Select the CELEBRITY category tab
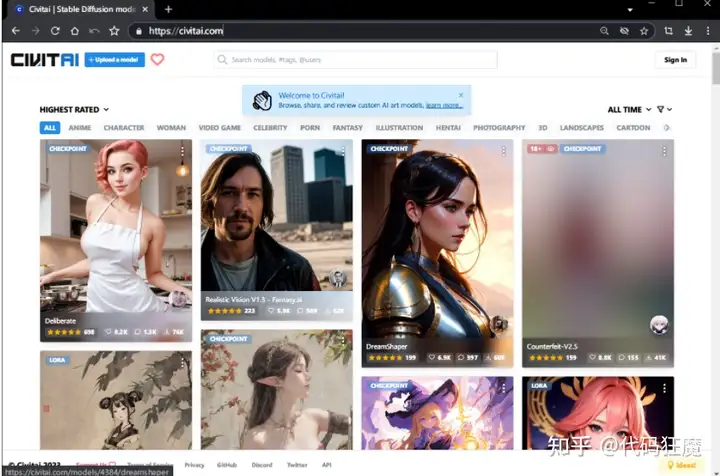The image size is (720, 476). point(270,128)
